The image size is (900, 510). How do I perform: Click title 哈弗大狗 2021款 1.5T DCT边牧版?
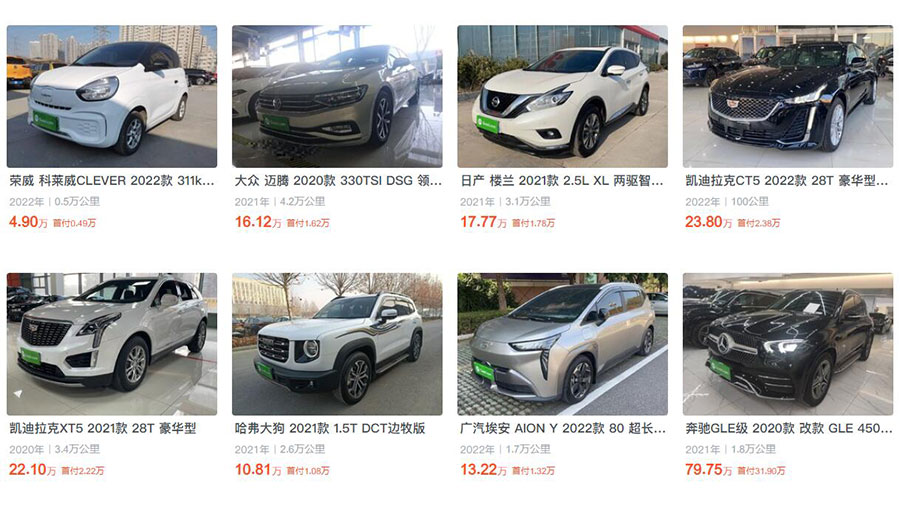coord(330,429)
